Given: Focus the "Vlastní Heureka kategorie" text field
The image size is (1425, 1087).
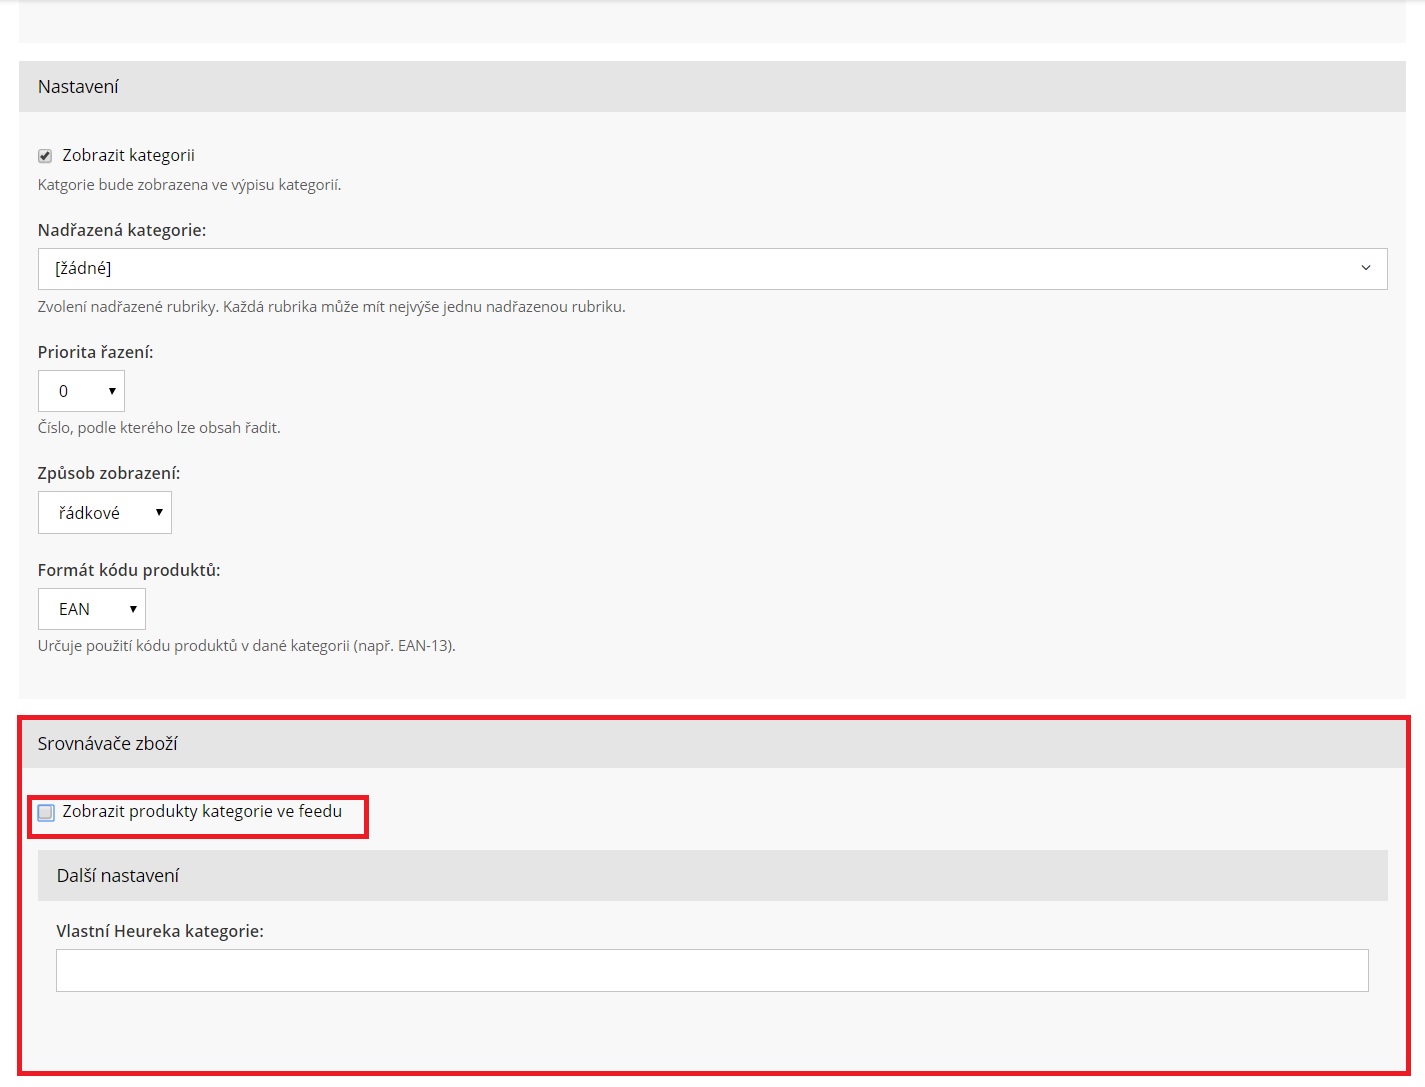Looking at the screenshot, I should pyautogui.click(x=712, y=971).
